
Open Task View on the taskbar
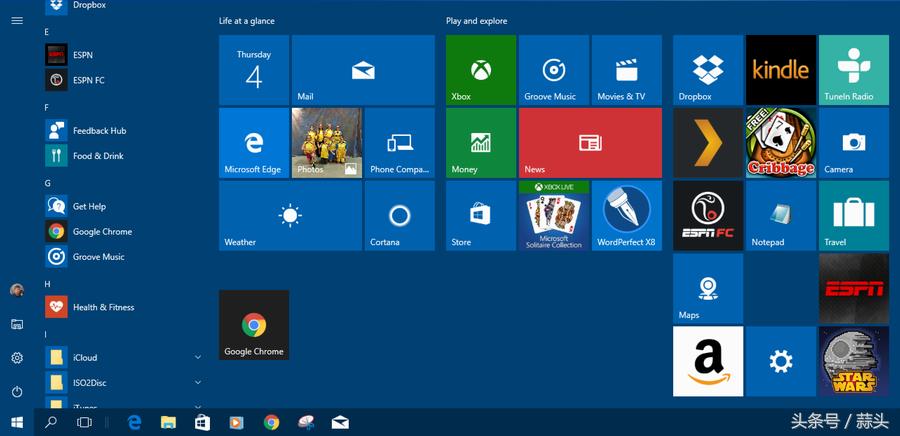(x=84, y=423)
